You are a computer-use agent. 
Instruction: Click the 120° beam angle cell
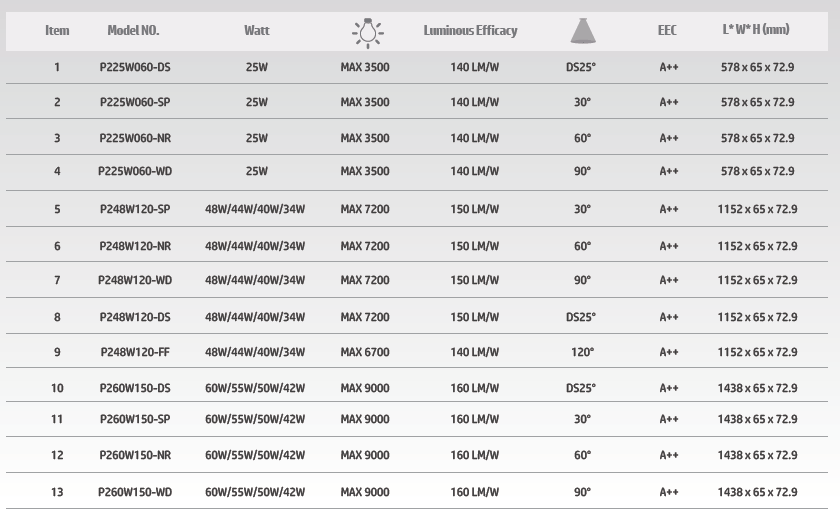tap(583, 352)
